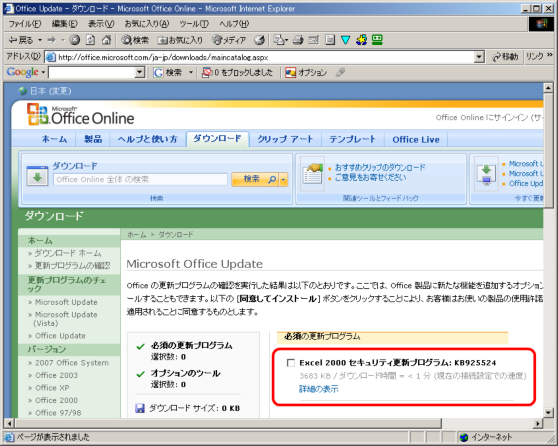The height and width of the screenshot is (446, 558).
Task: Check the Excel 2000 KB925524 update checkbox
Action: coord(291,363)
